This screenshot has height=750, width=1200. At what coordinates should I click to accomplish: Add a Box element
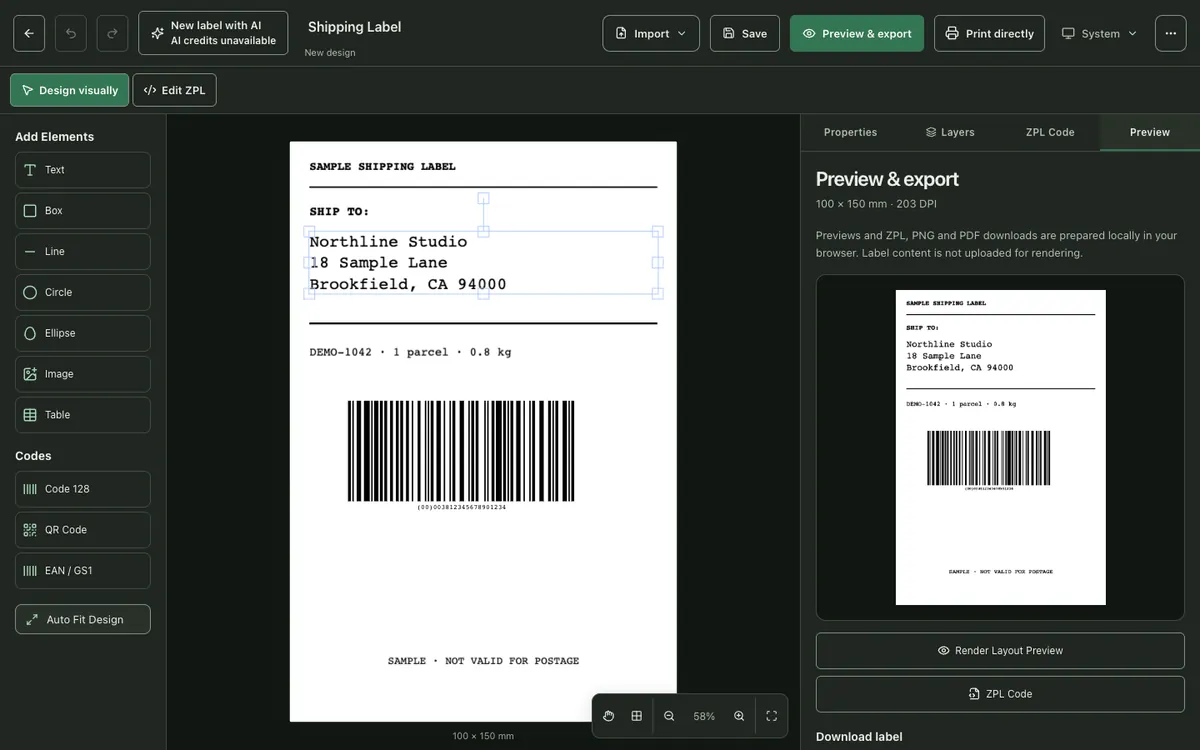coord(83,211)
